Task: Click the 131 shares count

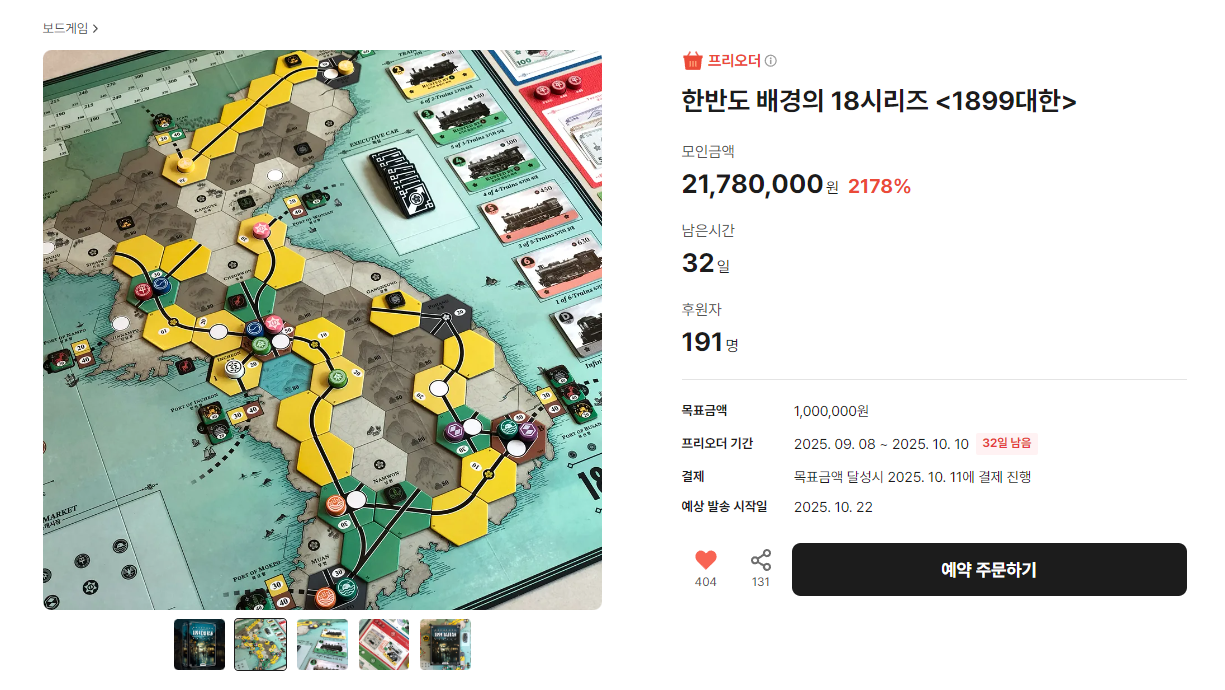Action: [760, 581]
